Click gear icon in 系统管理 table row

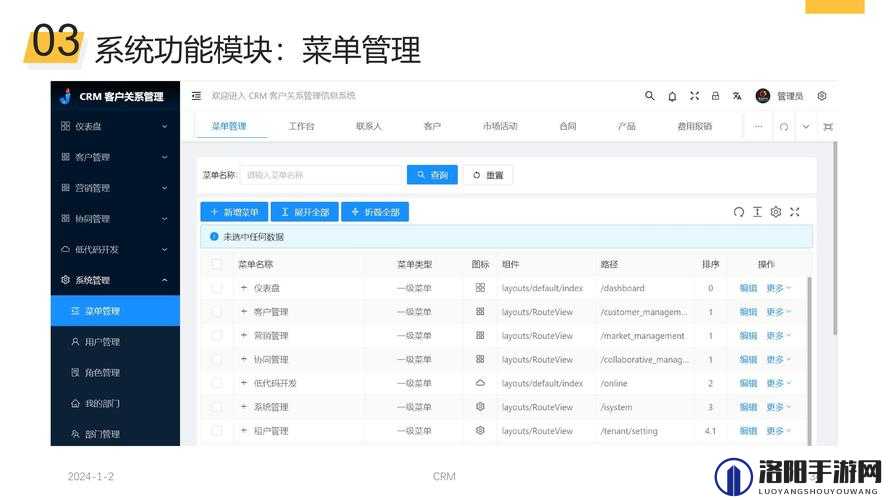[x=480, y=406]
